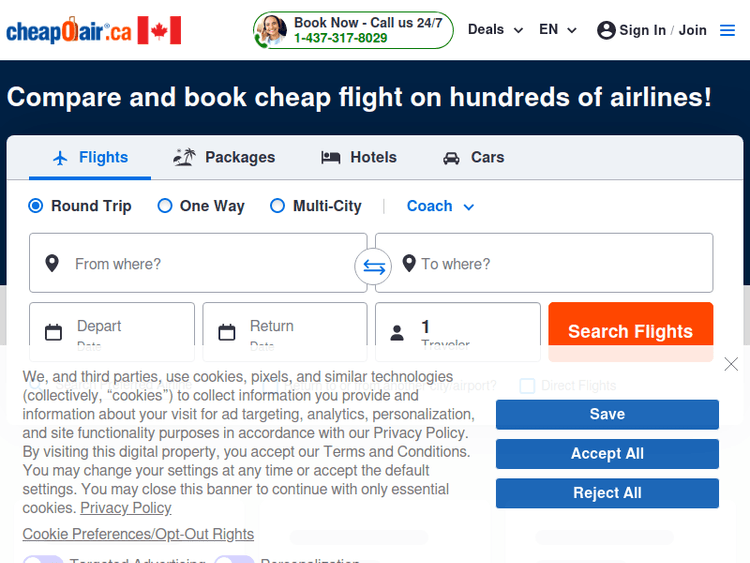This screenshot has width=750, height=563.
Task: Open the Deals dropdown menu
Action: tap(495, 30)
